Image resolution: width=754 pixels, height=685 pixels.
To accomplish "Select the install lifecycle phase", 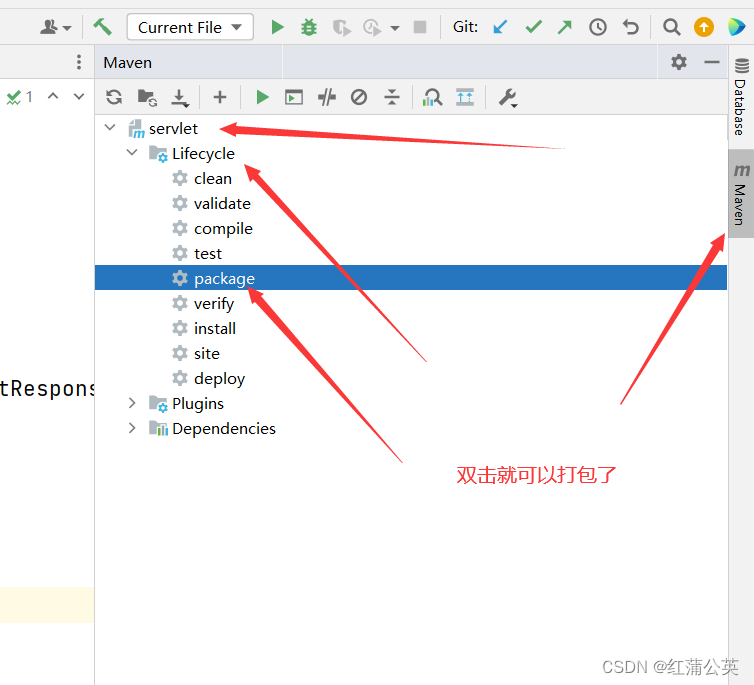I will click(x=215, y=329).
